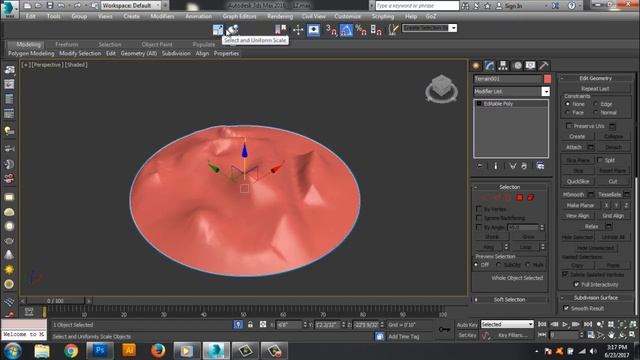The width and height of the screenshot is (640, 360).
Task: Select Element sub-object level icon
Action: click(x=530, y=198)
